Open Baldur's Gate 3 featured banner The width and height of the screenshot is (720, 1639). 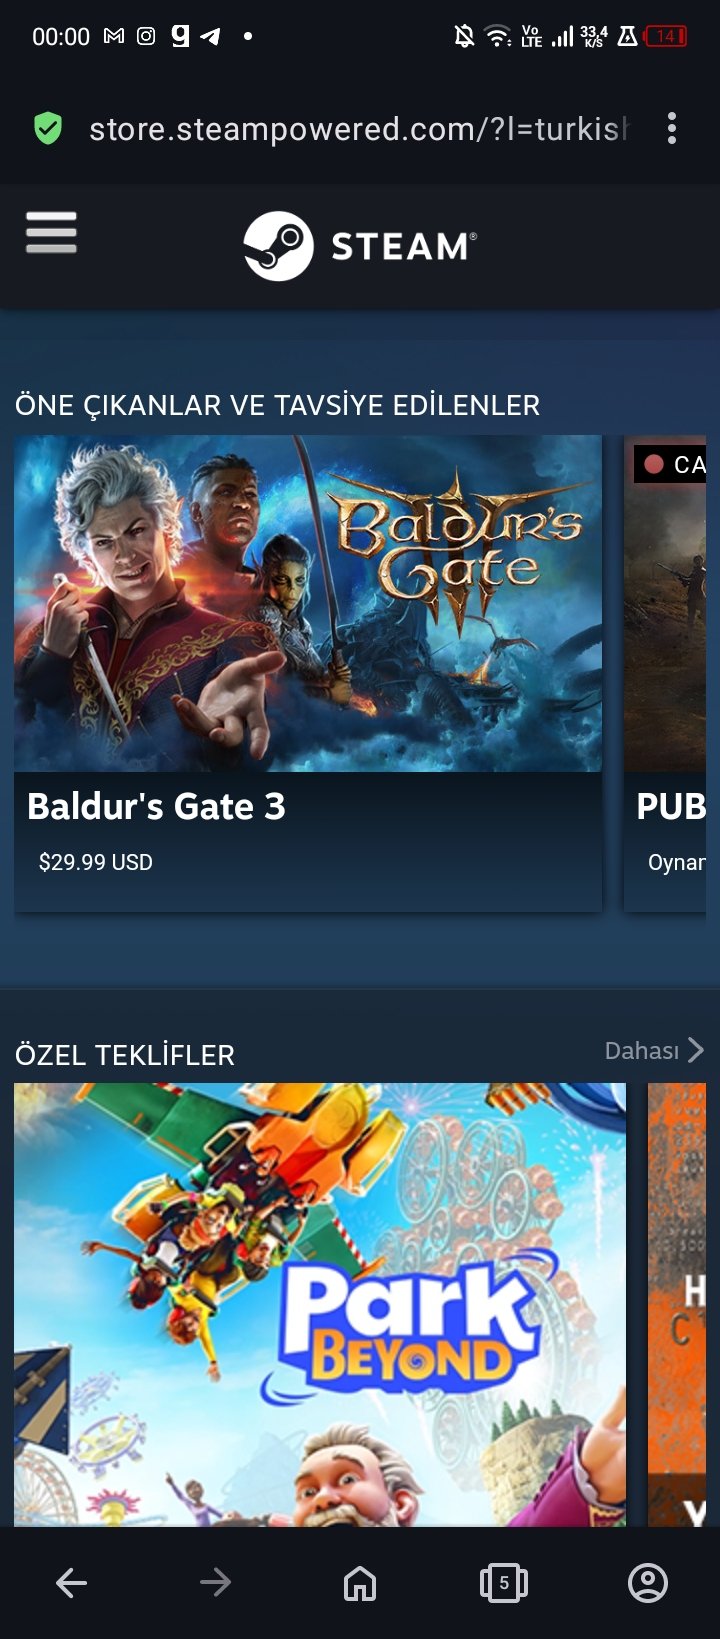pos(308,603)
